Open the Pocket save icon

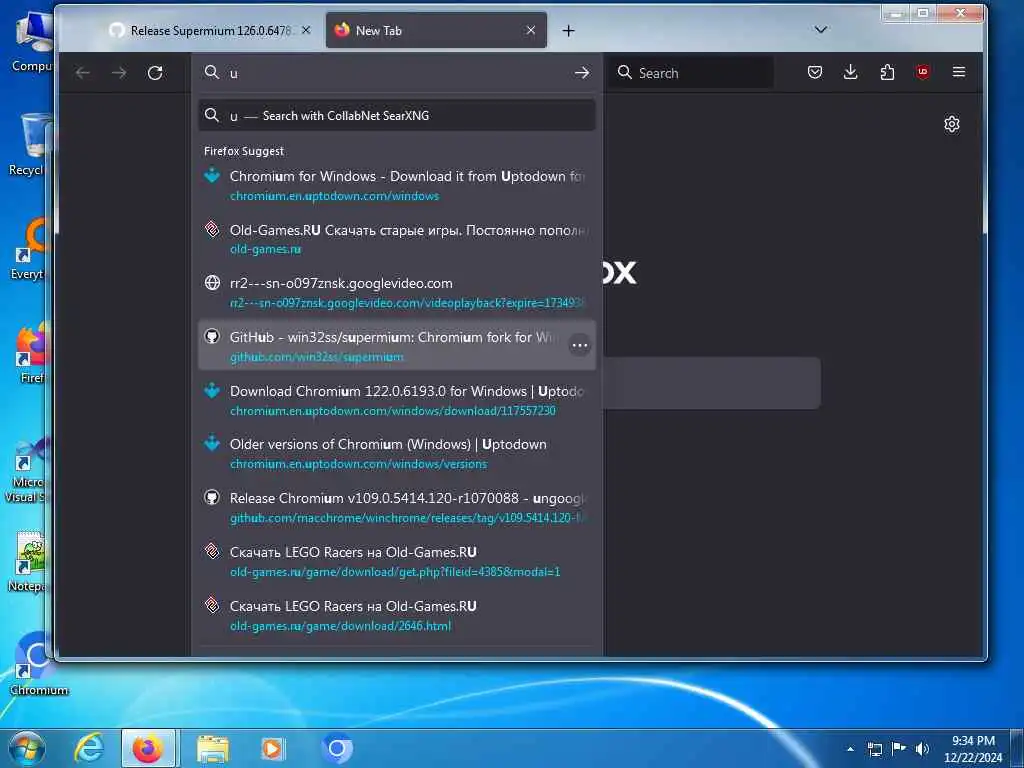(x=814, y=72)
